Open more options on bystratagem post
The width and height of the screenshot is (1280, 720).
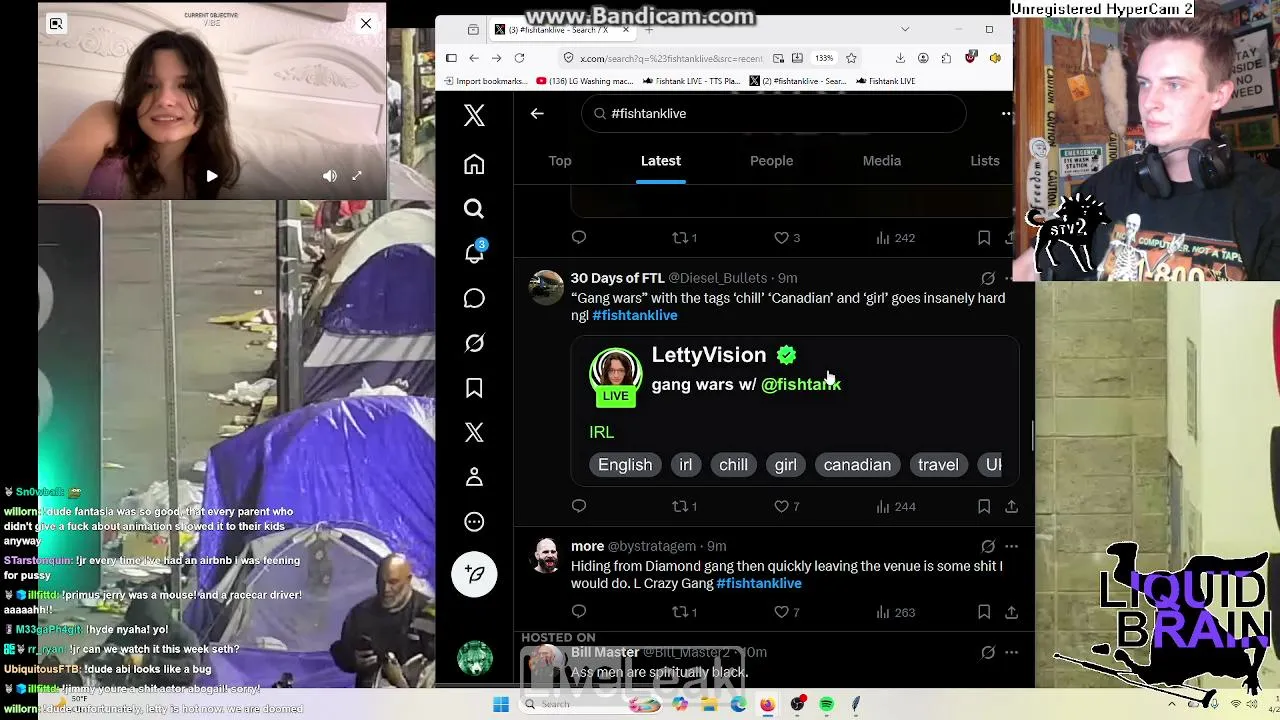pos(1011,546)
